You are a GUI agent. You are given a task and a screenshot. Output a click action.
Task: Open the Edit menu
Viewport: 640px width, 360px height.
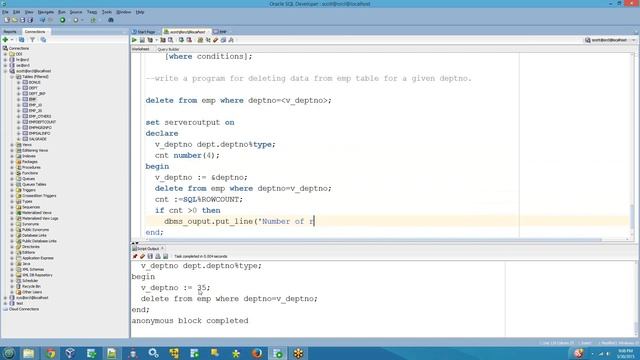(x=16, y=12)
